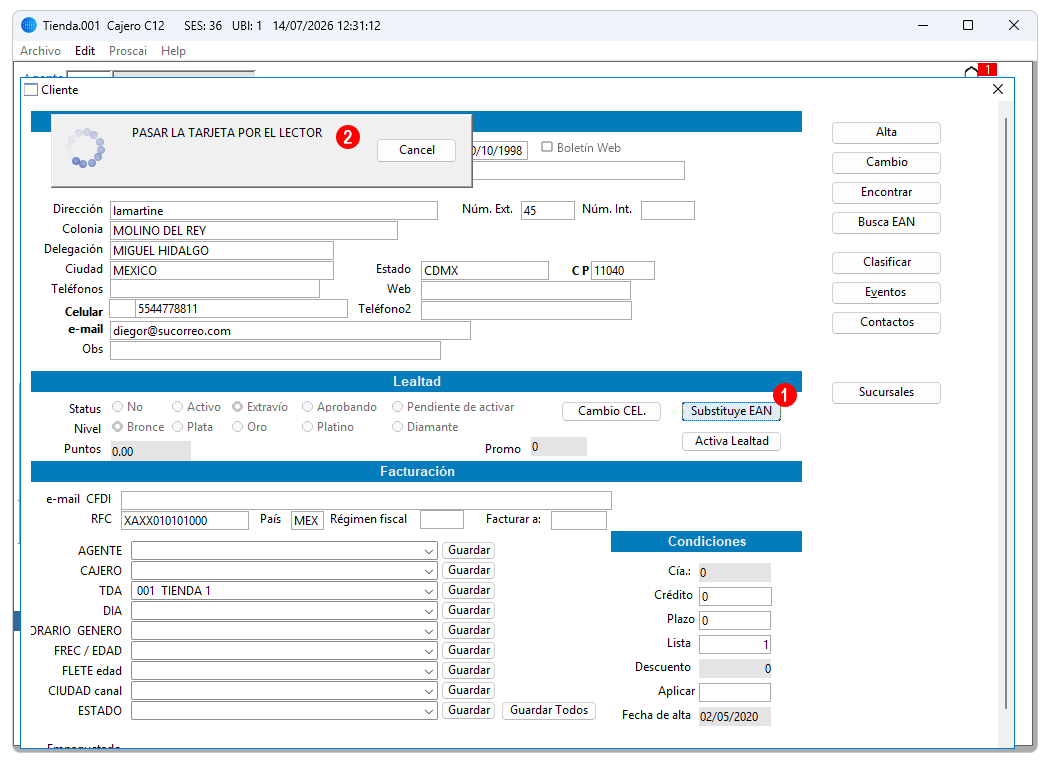Click the Núm. Ext. field 45

(x=548, y=210)
